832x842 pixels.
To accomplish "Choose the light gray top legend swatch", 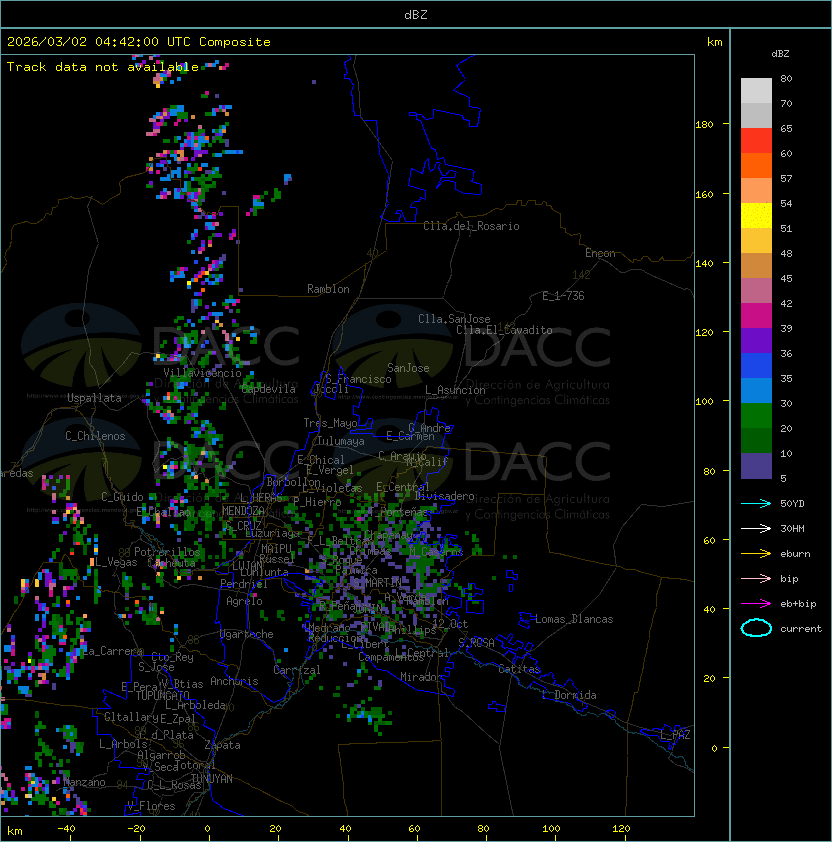I will [756, 90].
